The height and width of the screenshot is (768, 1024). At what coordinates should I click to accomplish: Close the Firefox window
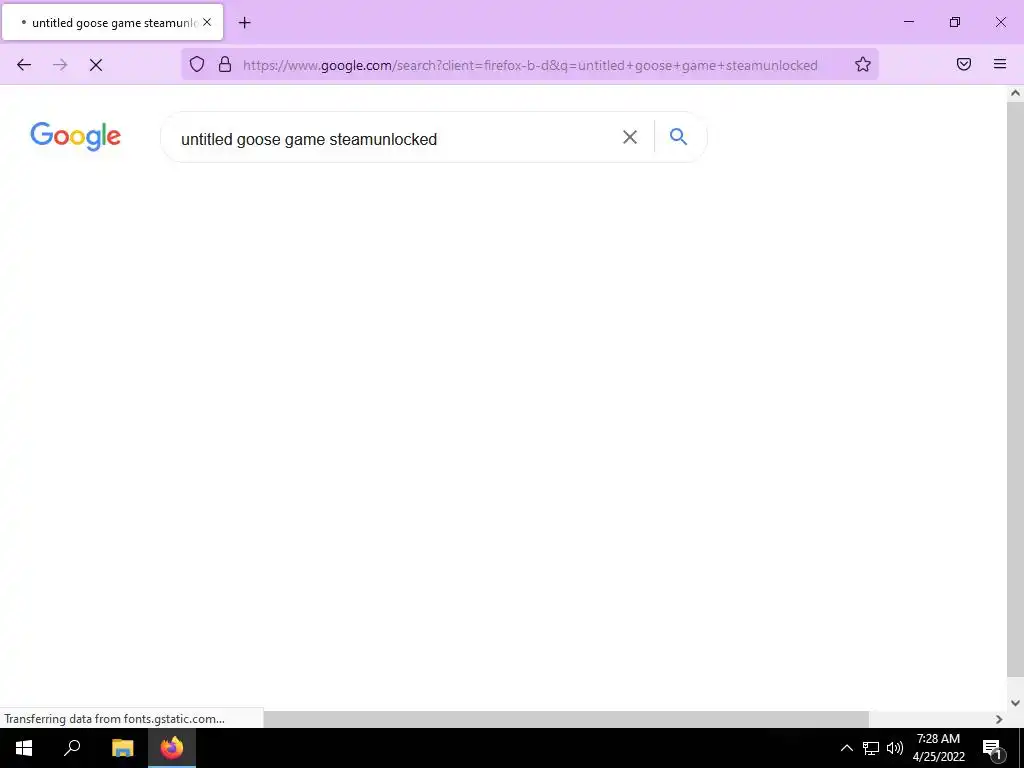[x=1000, y=22]
